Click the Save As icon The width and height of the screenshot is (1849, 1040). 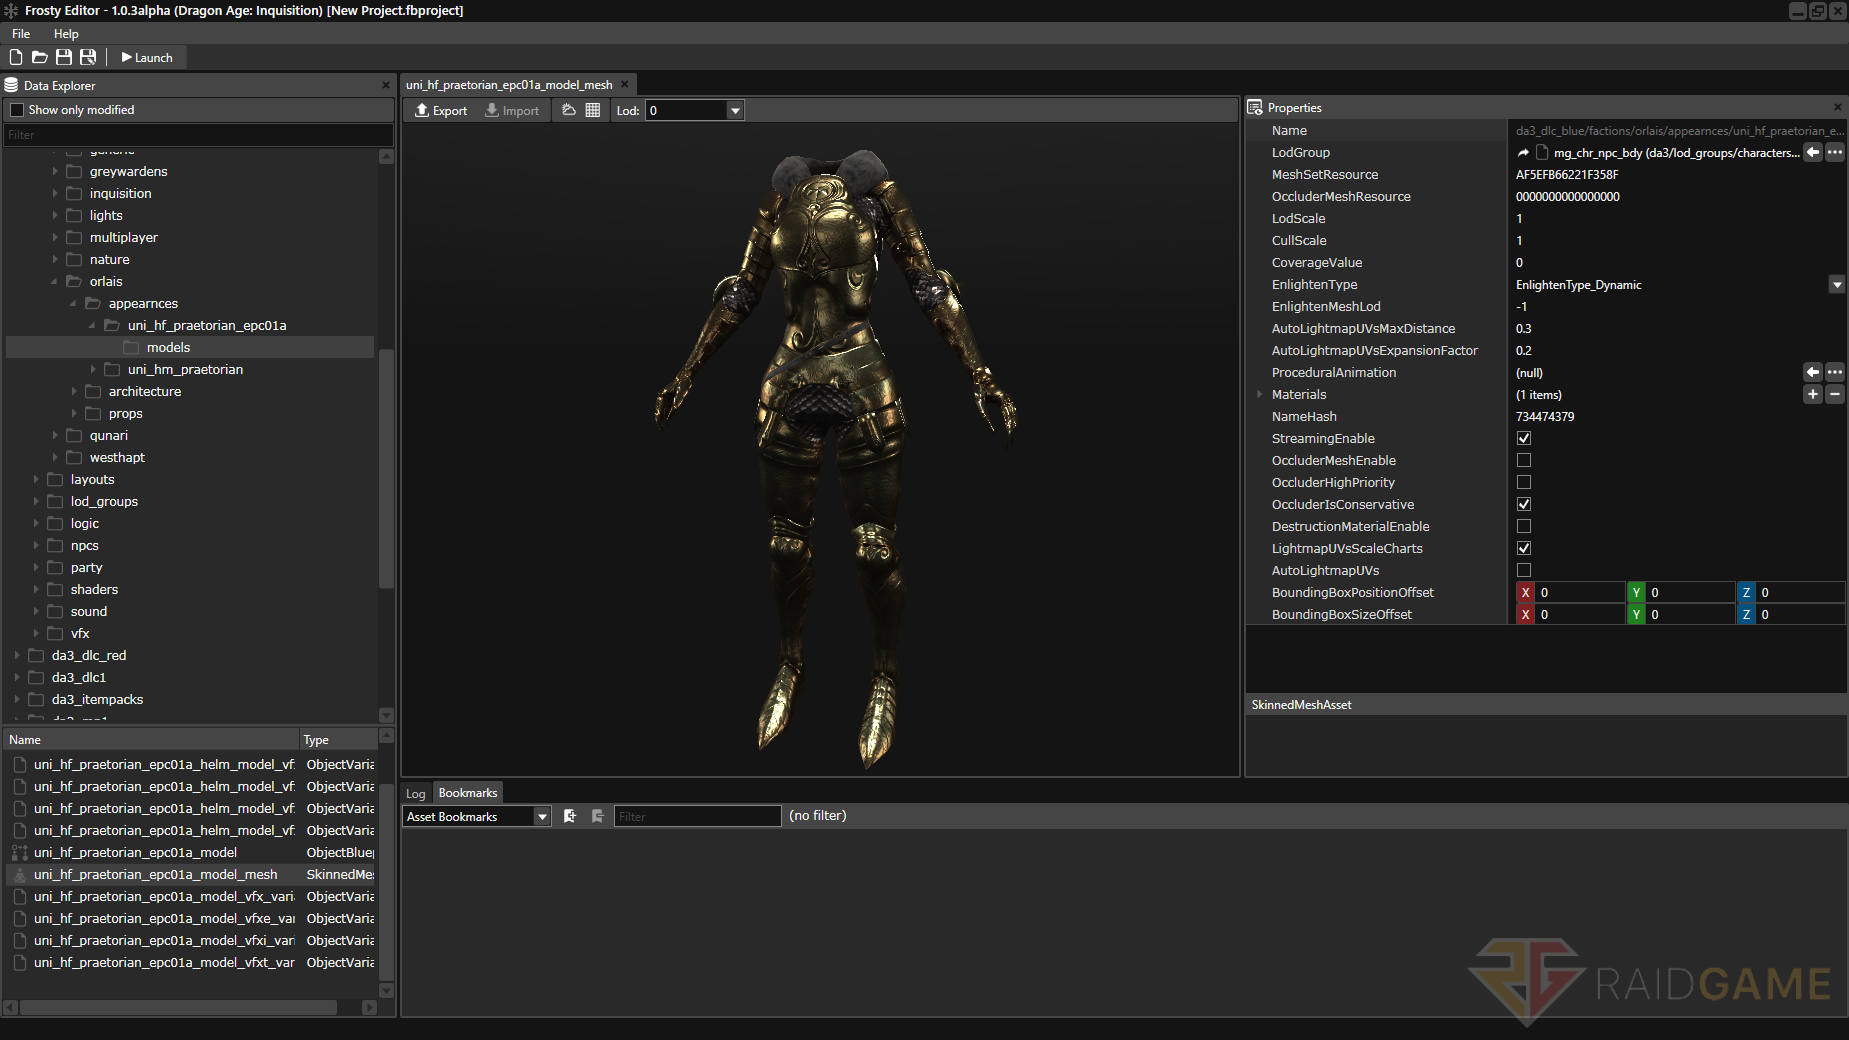pyautogui.click(x=88, y=57)
